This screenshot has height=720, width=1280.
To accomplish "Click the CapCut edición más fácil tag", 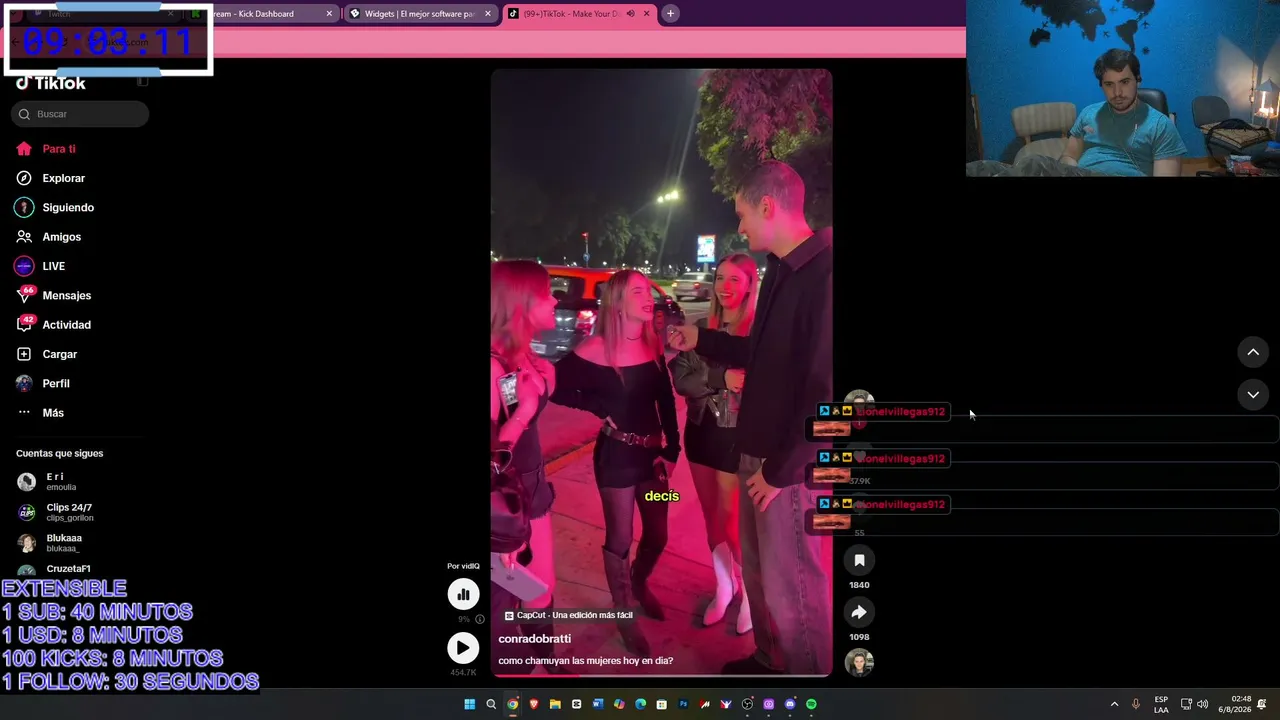I will [x=569, y=616].
